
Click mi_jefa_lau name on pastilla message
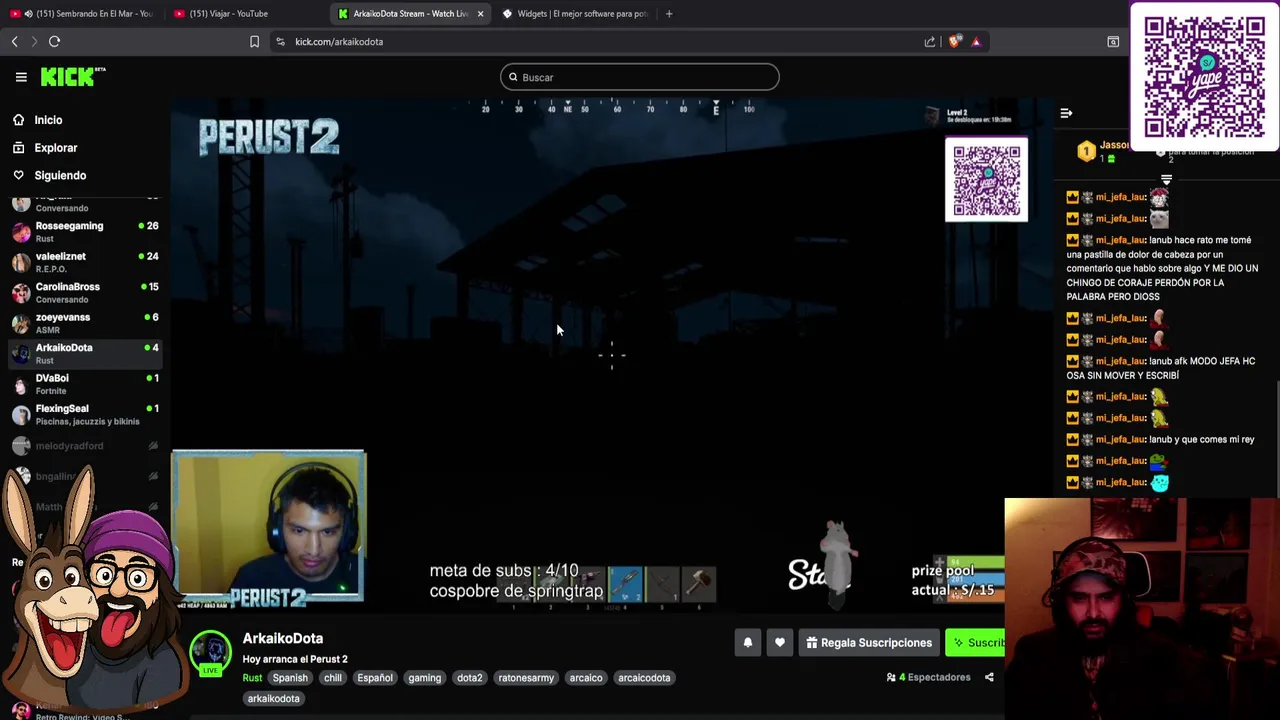point(1120,240)
